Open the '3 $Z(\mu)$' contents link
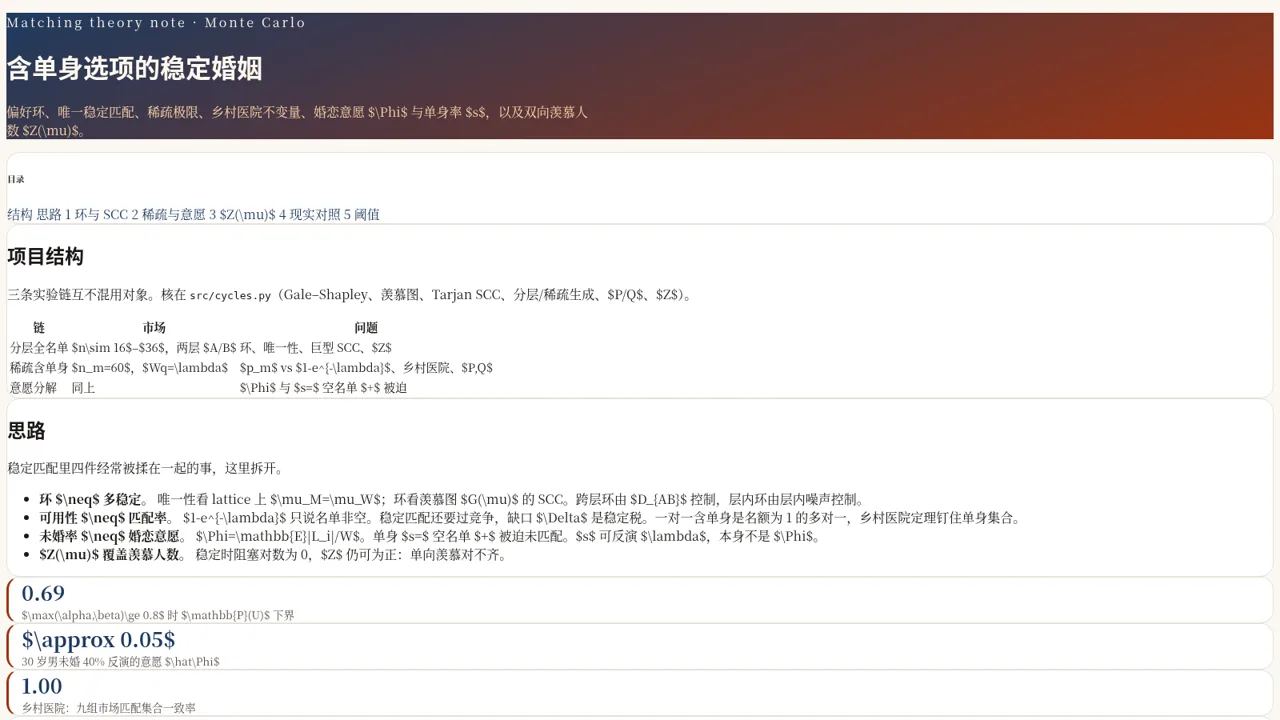Image resolution: width=1280 pixels, height=720 pixels. point(242,214)
